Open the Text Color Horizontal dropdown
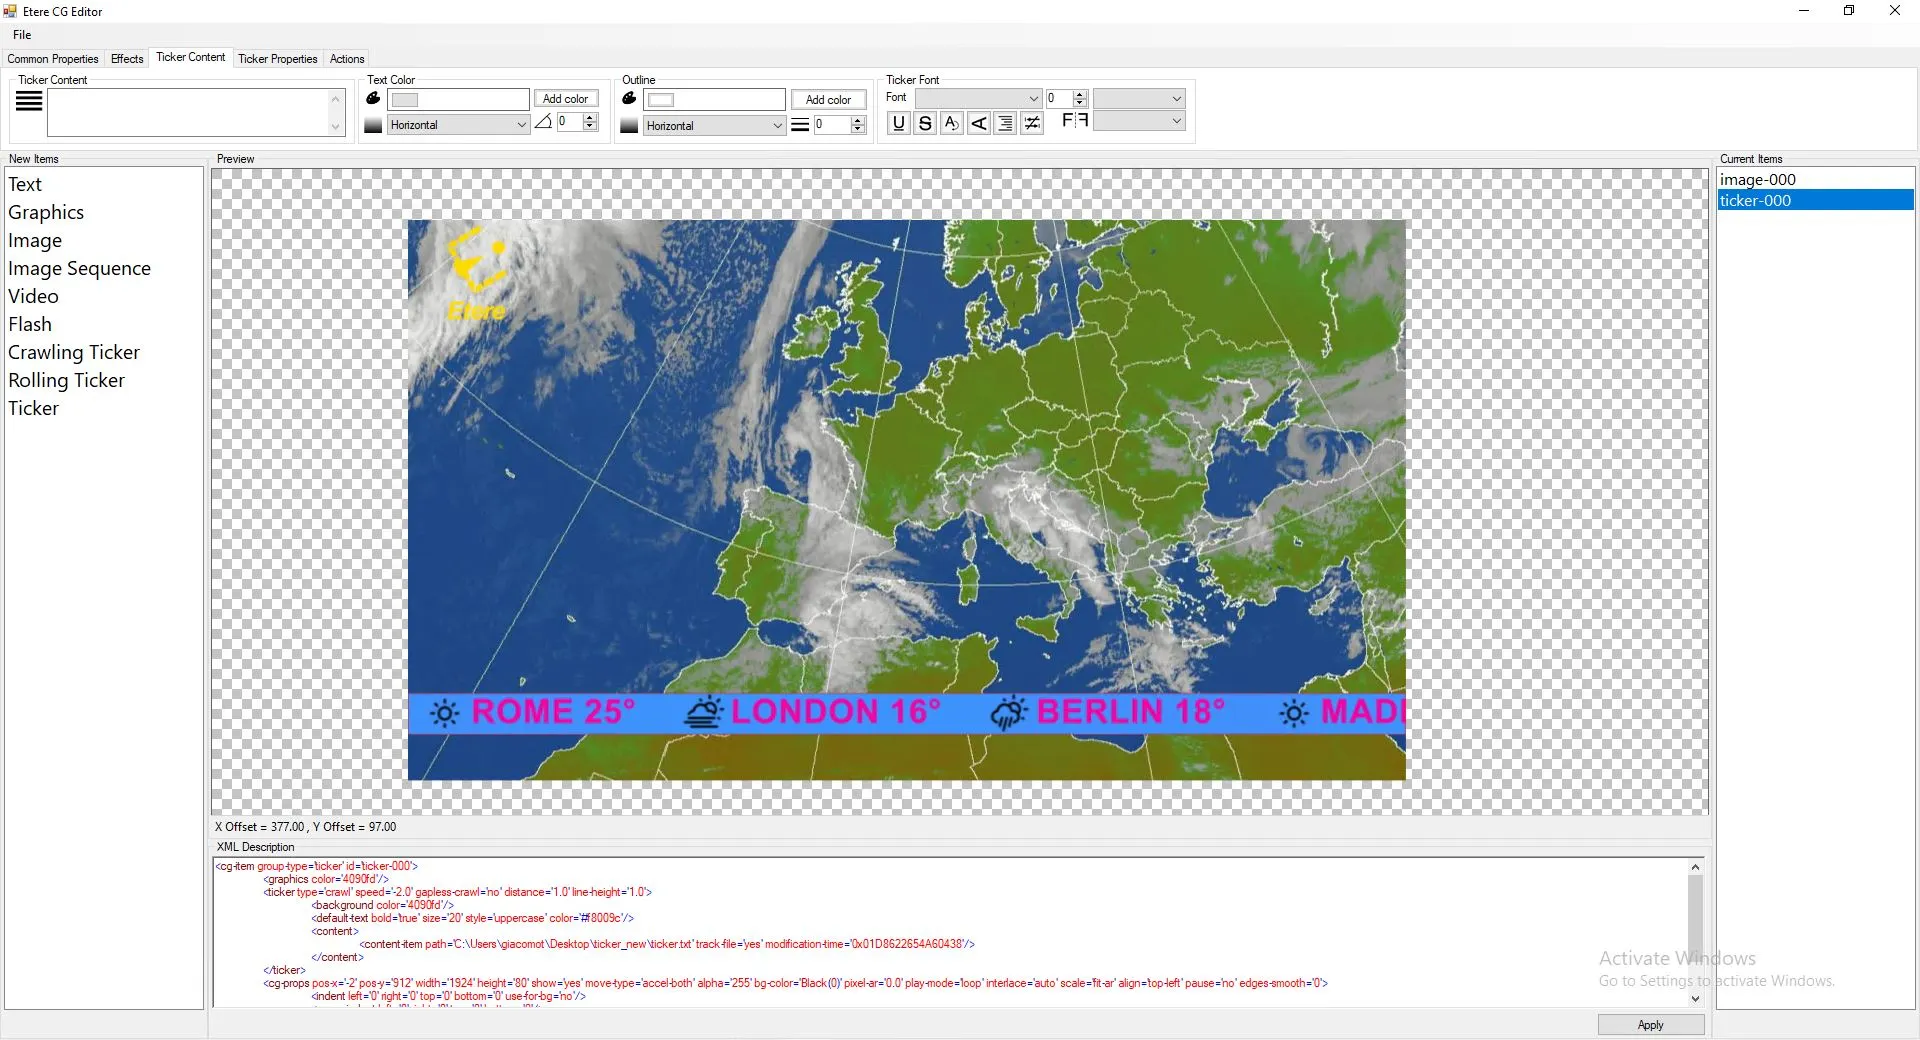This screenshot has height=1040, width=1920. point(521,125)
